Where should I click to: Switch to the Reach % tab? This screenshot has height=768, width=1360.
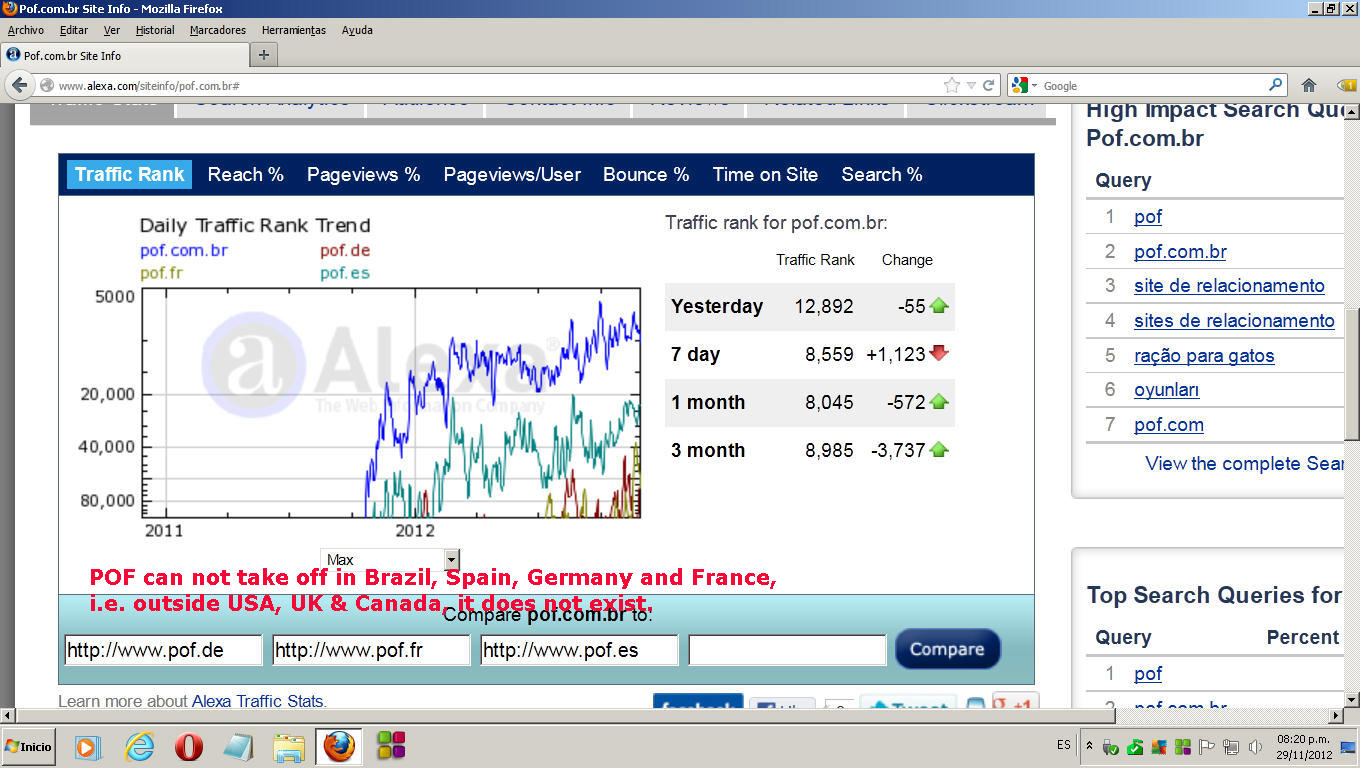[x=245, y=174]
